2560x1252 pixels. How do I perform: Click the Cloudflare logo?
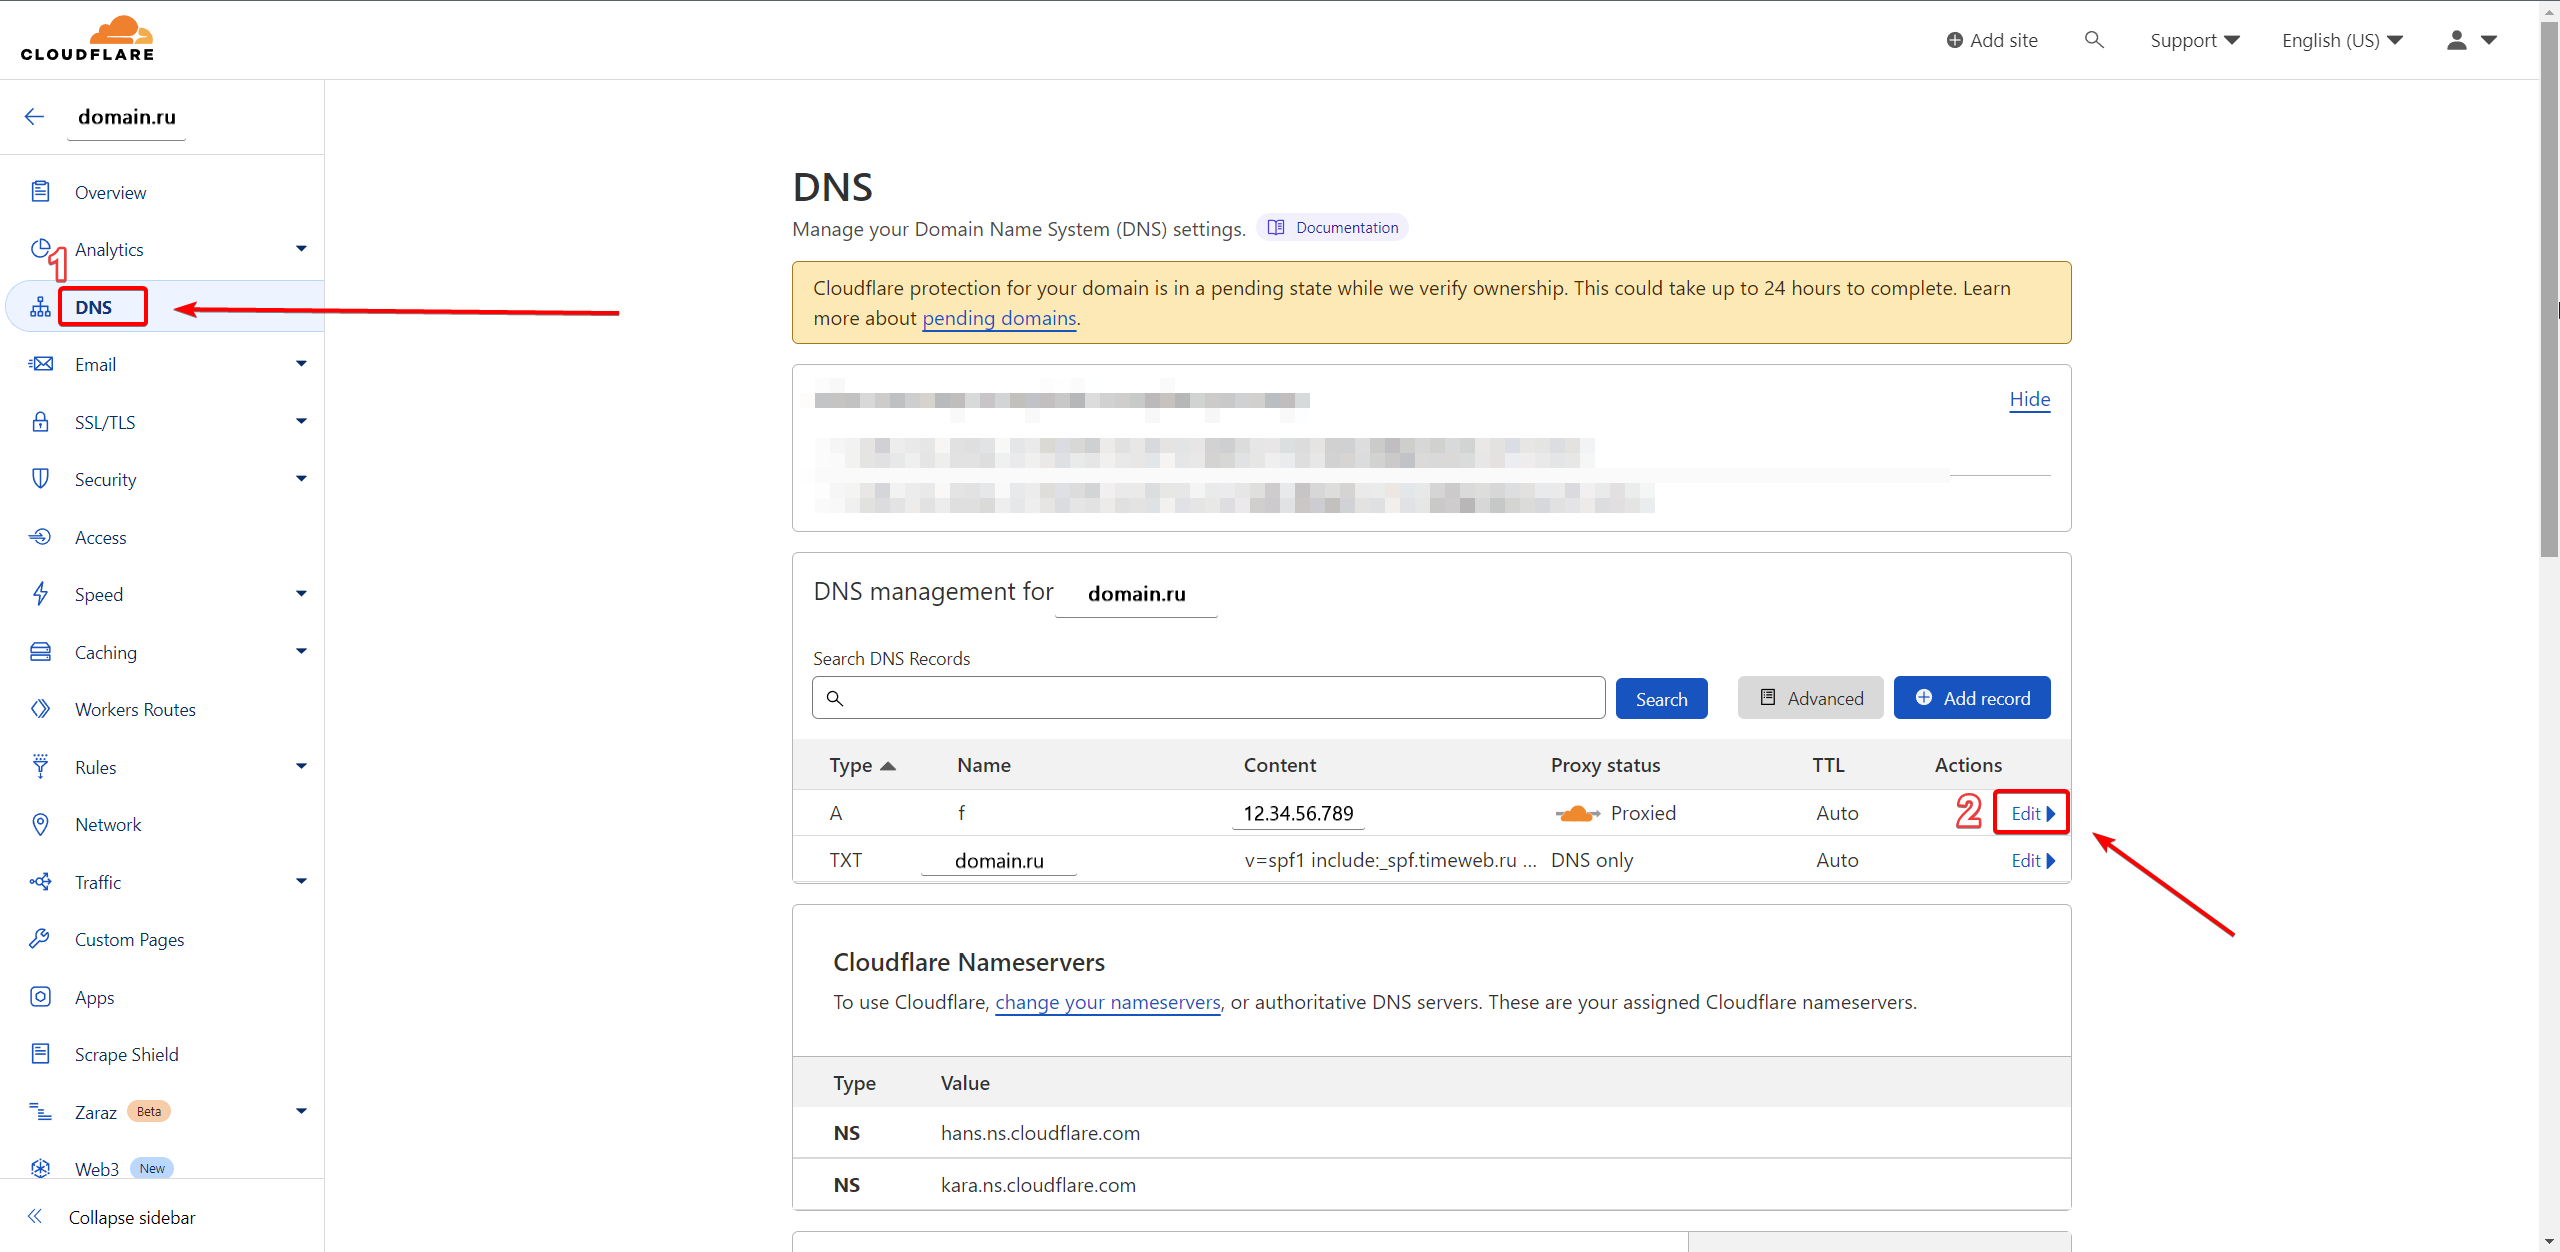(88, 40)
